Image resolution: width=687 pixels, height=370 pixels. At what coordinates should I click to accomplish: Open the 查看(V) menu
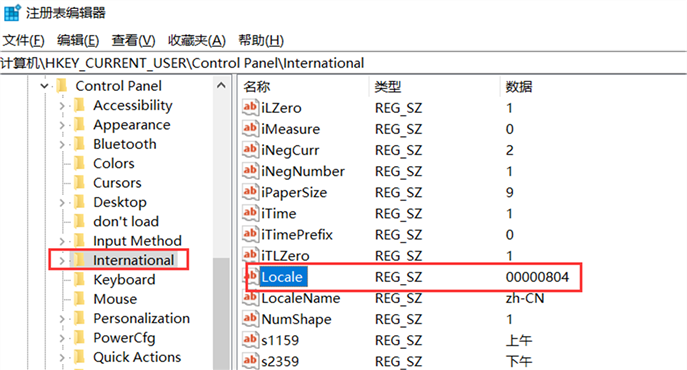[133, 41]
